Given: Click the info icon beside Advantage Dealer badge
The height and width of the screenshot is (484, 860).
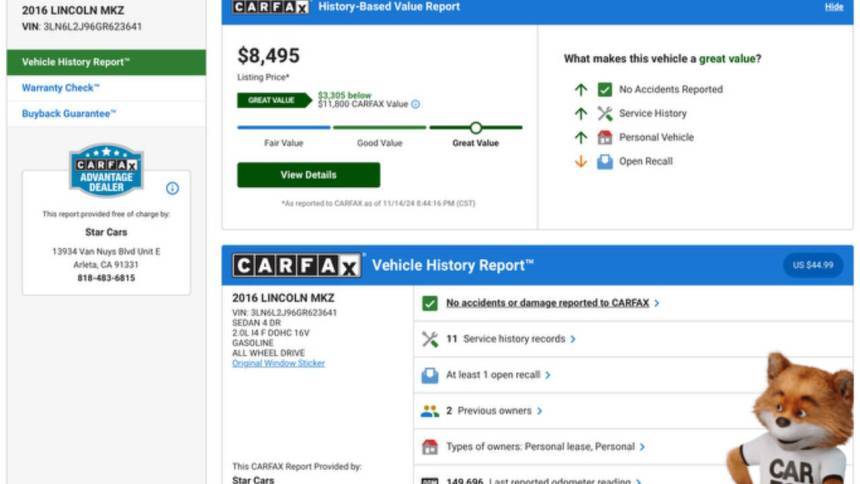Looking at the screenshot, I should [172, 188].
